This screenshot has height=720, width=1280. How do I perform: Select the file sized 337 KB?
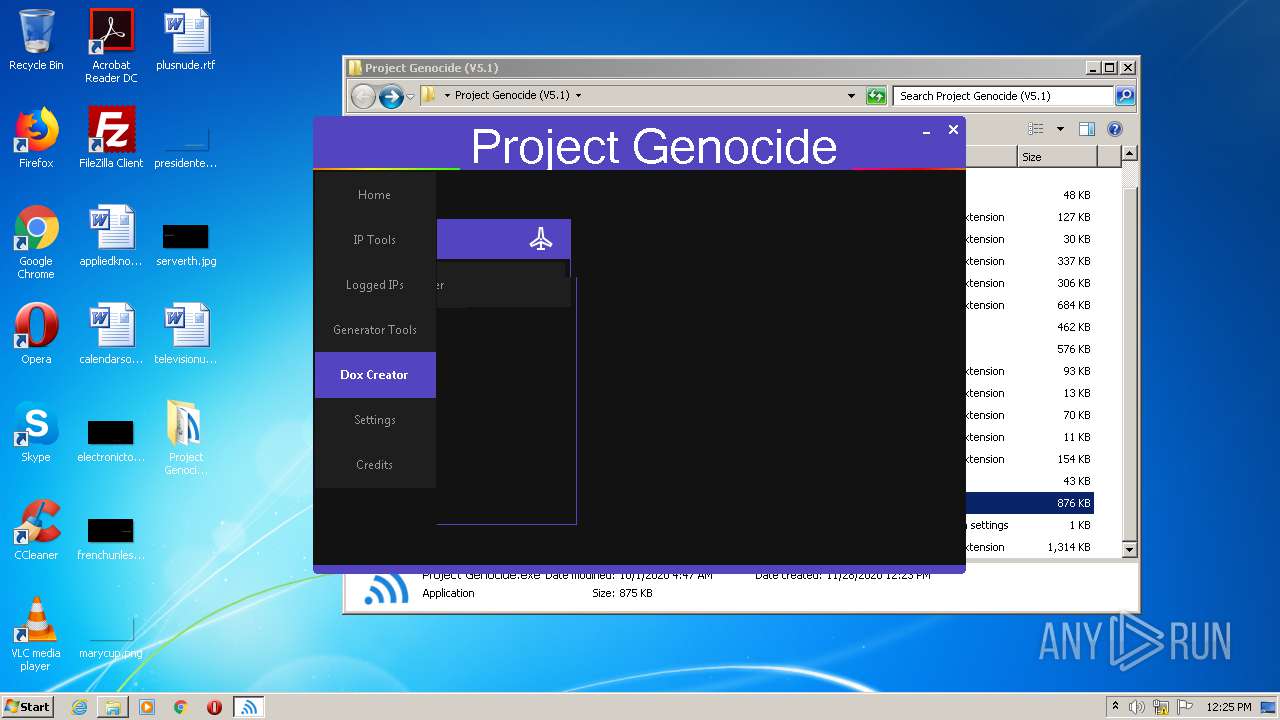(1029, 261)
